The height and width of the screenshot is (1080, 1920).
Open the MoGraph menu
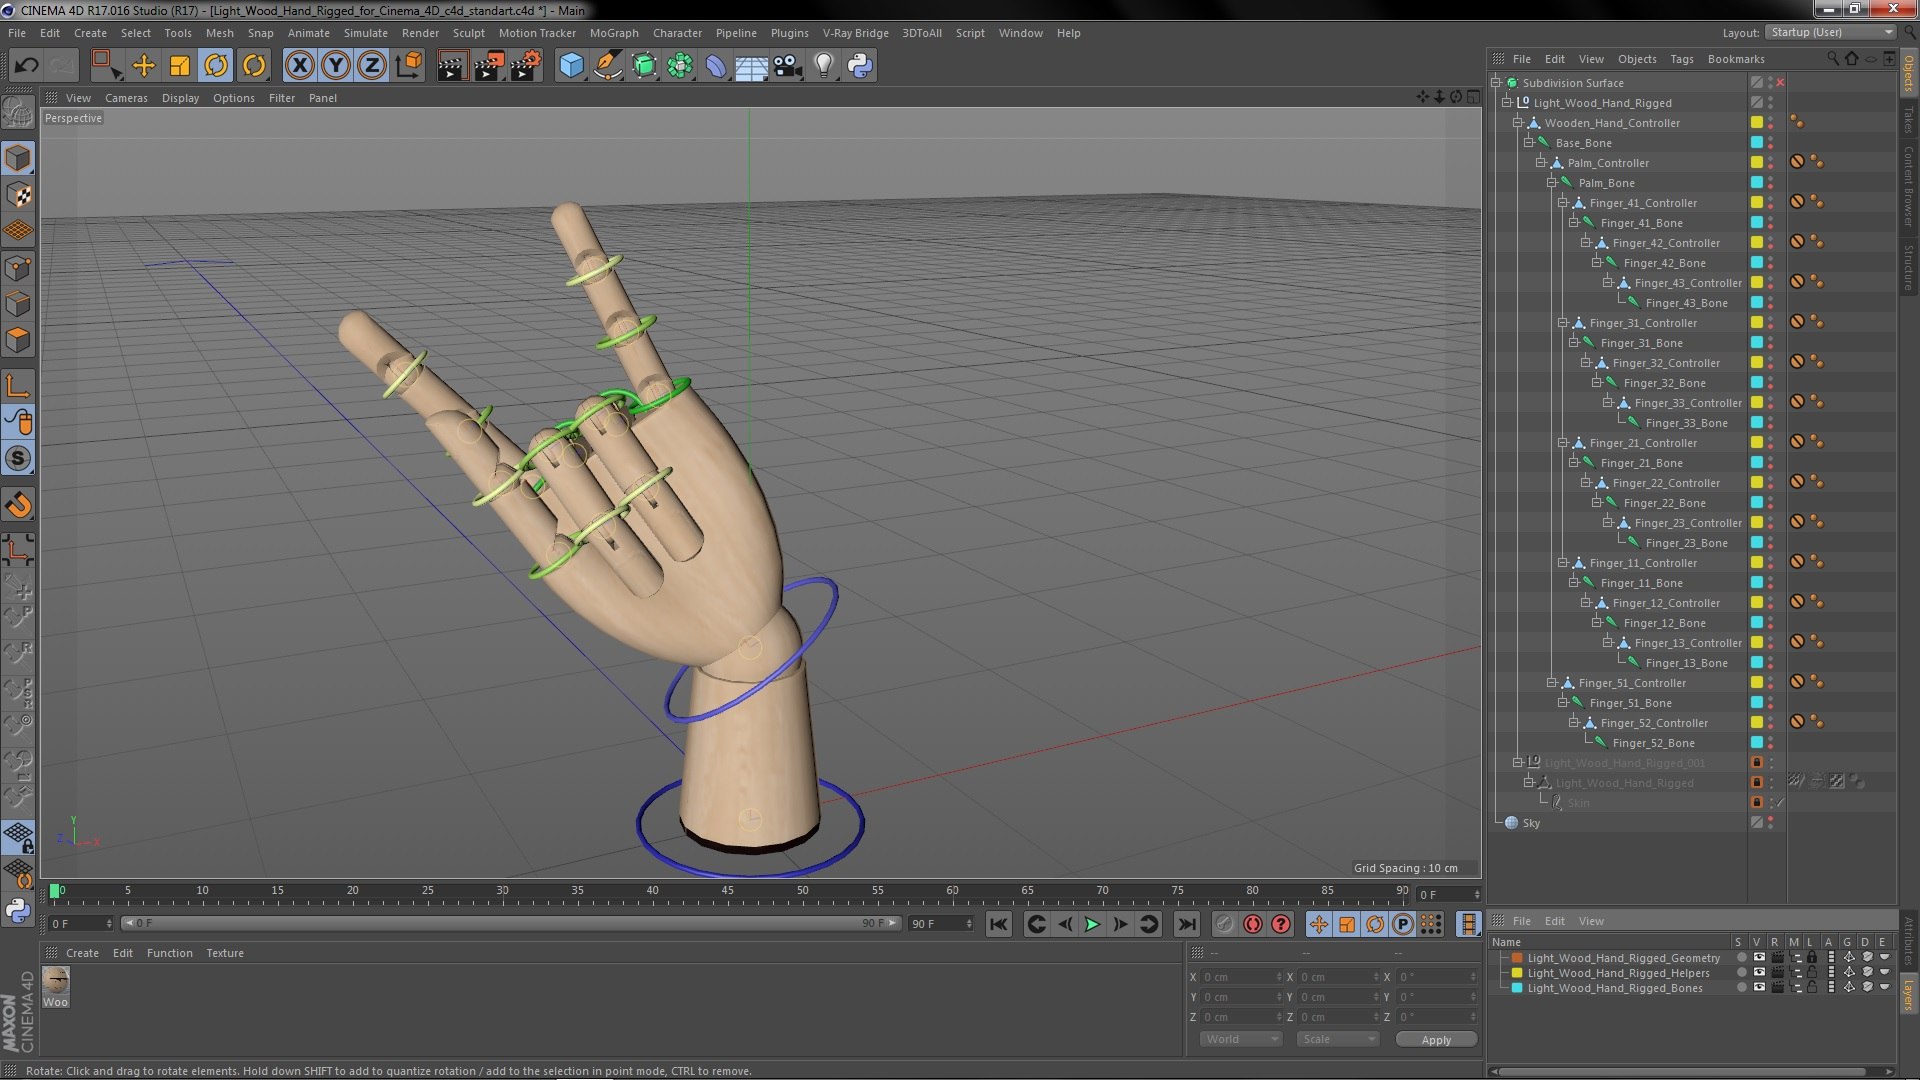tap(614, 33)
